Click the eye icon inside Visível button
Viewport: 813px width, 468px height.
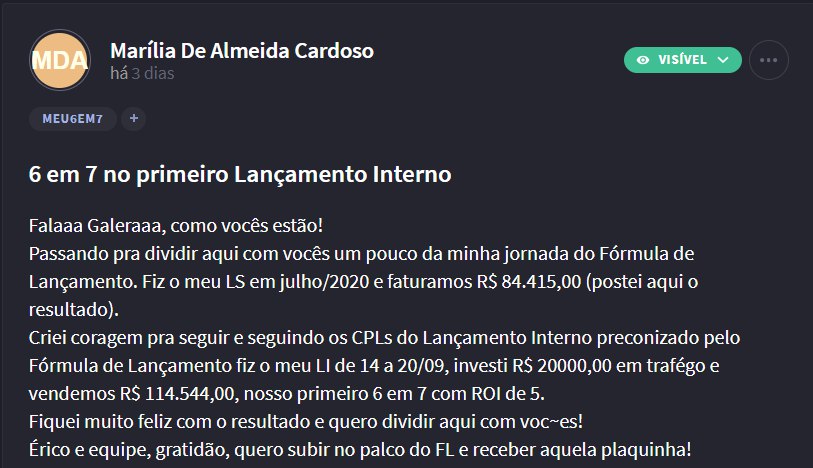(x=643, y=60)
